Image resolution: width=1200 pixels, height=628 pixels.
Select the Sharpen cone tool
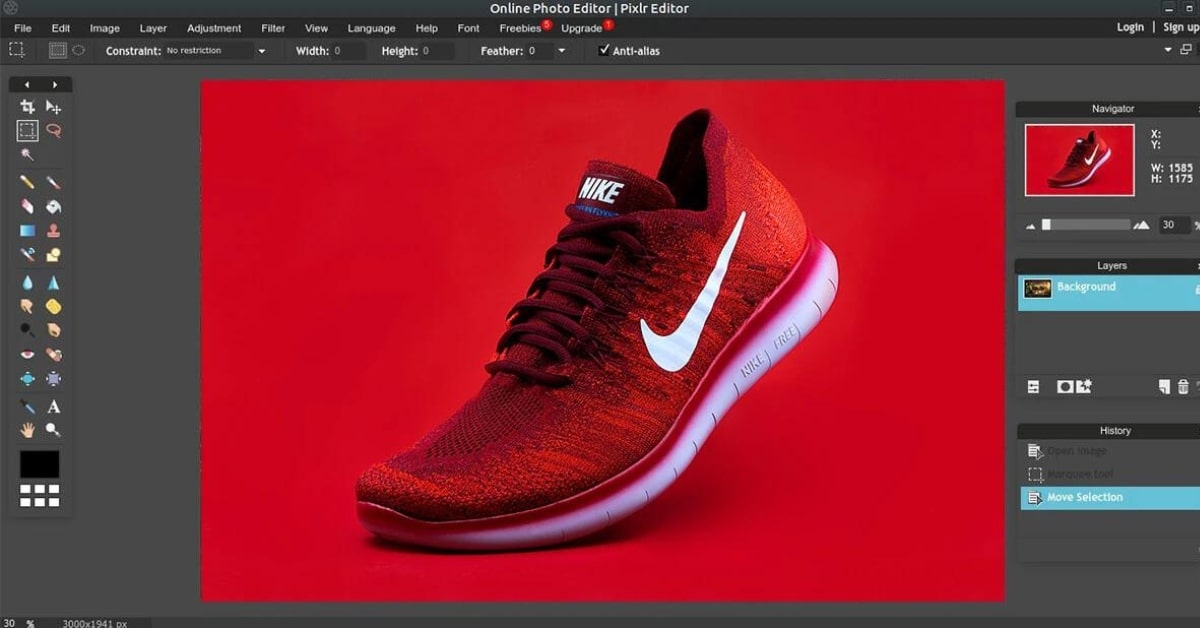53,282
